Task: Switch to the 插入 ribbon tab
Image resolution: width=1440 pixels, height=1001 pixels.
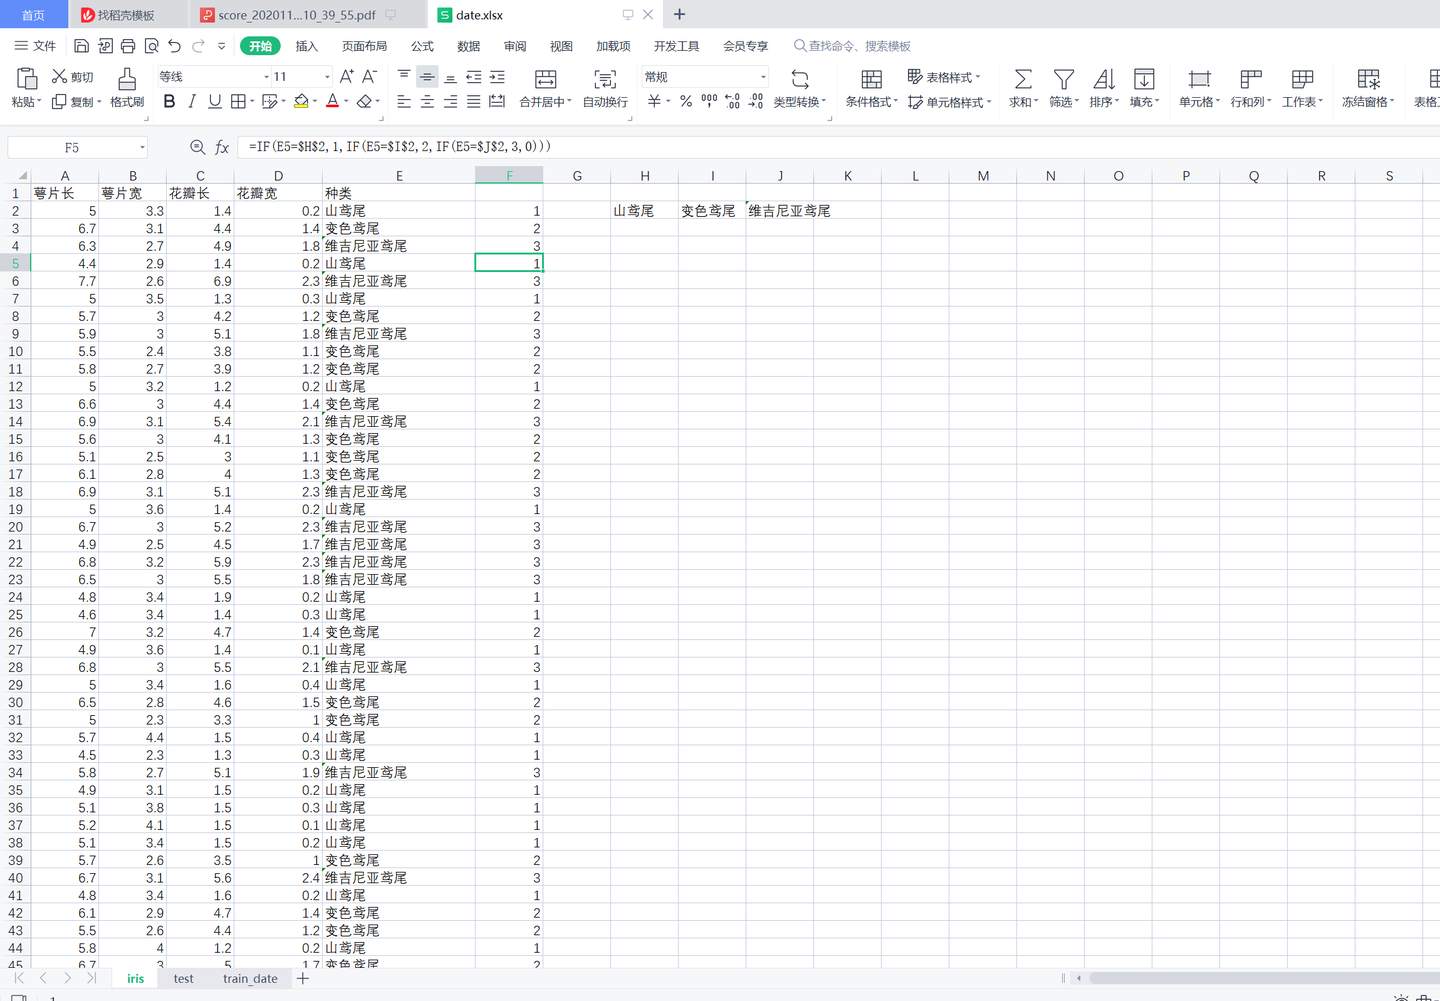Action: click(307, 46)
